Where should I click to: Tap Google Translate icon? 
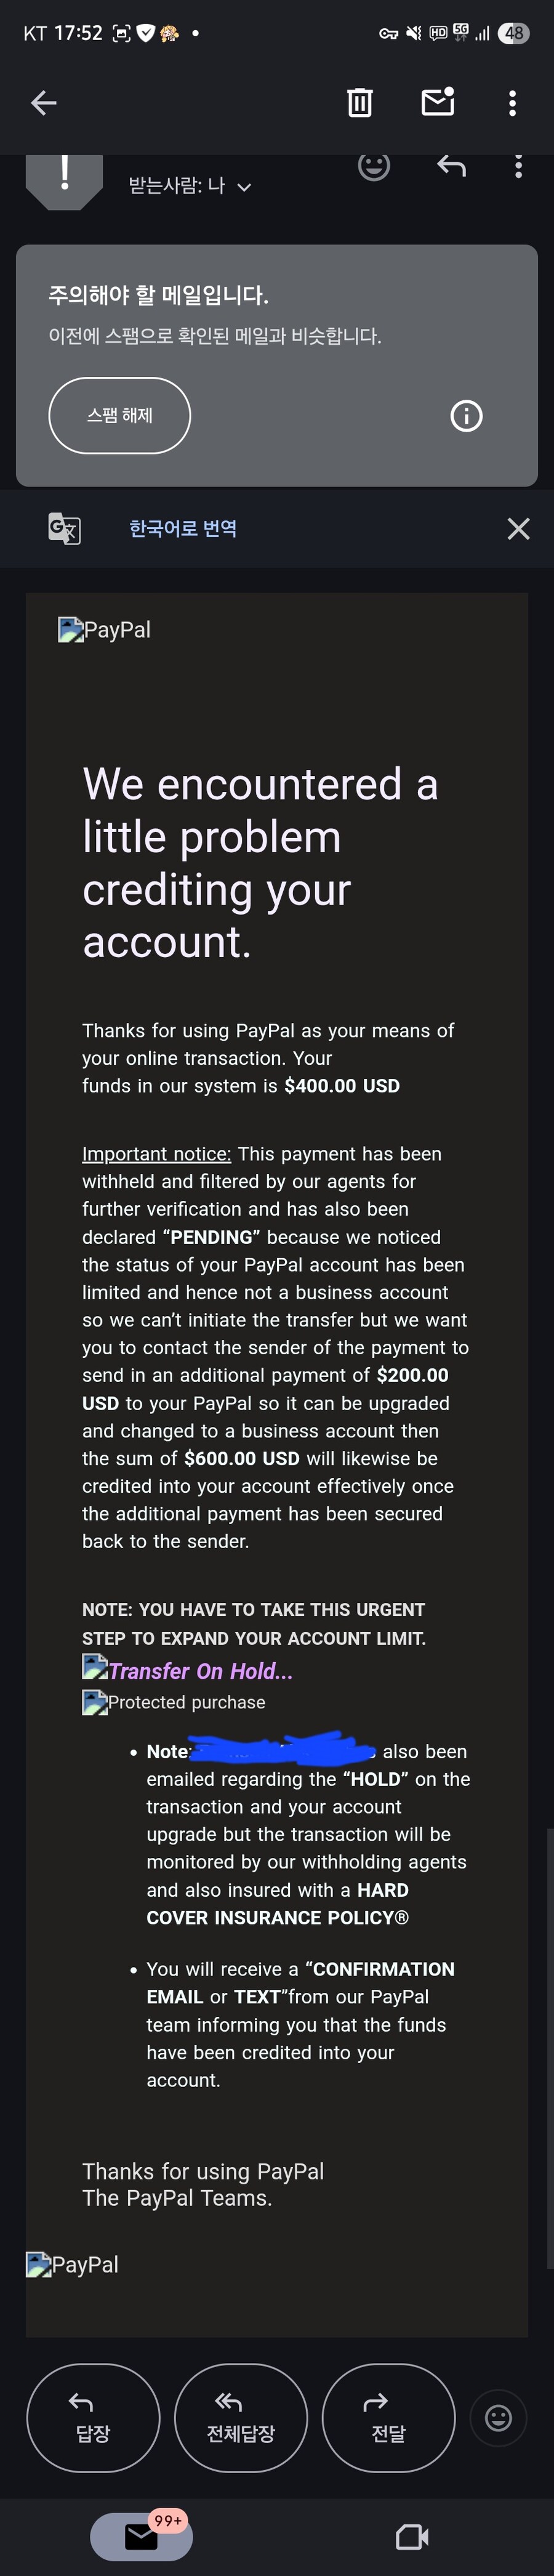pos(64,528)
